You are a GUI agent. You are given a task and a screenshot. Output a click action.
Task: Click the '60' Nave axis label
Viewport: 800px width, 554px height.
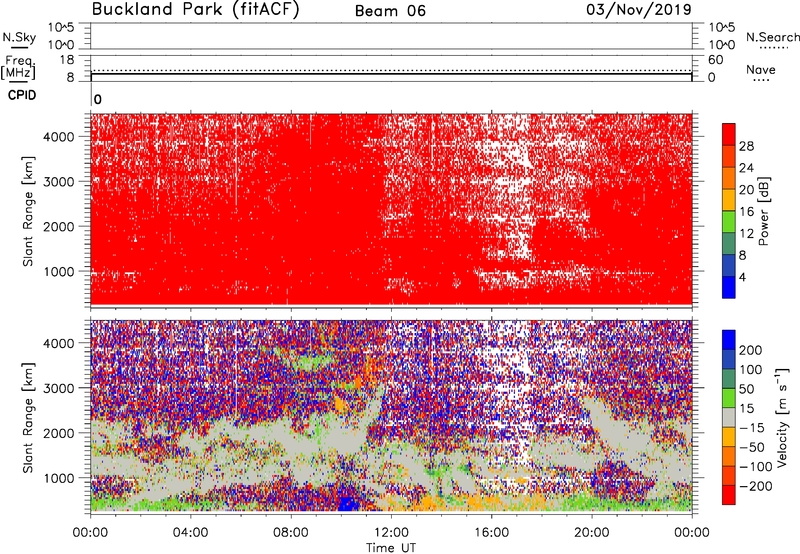point(715,60)
